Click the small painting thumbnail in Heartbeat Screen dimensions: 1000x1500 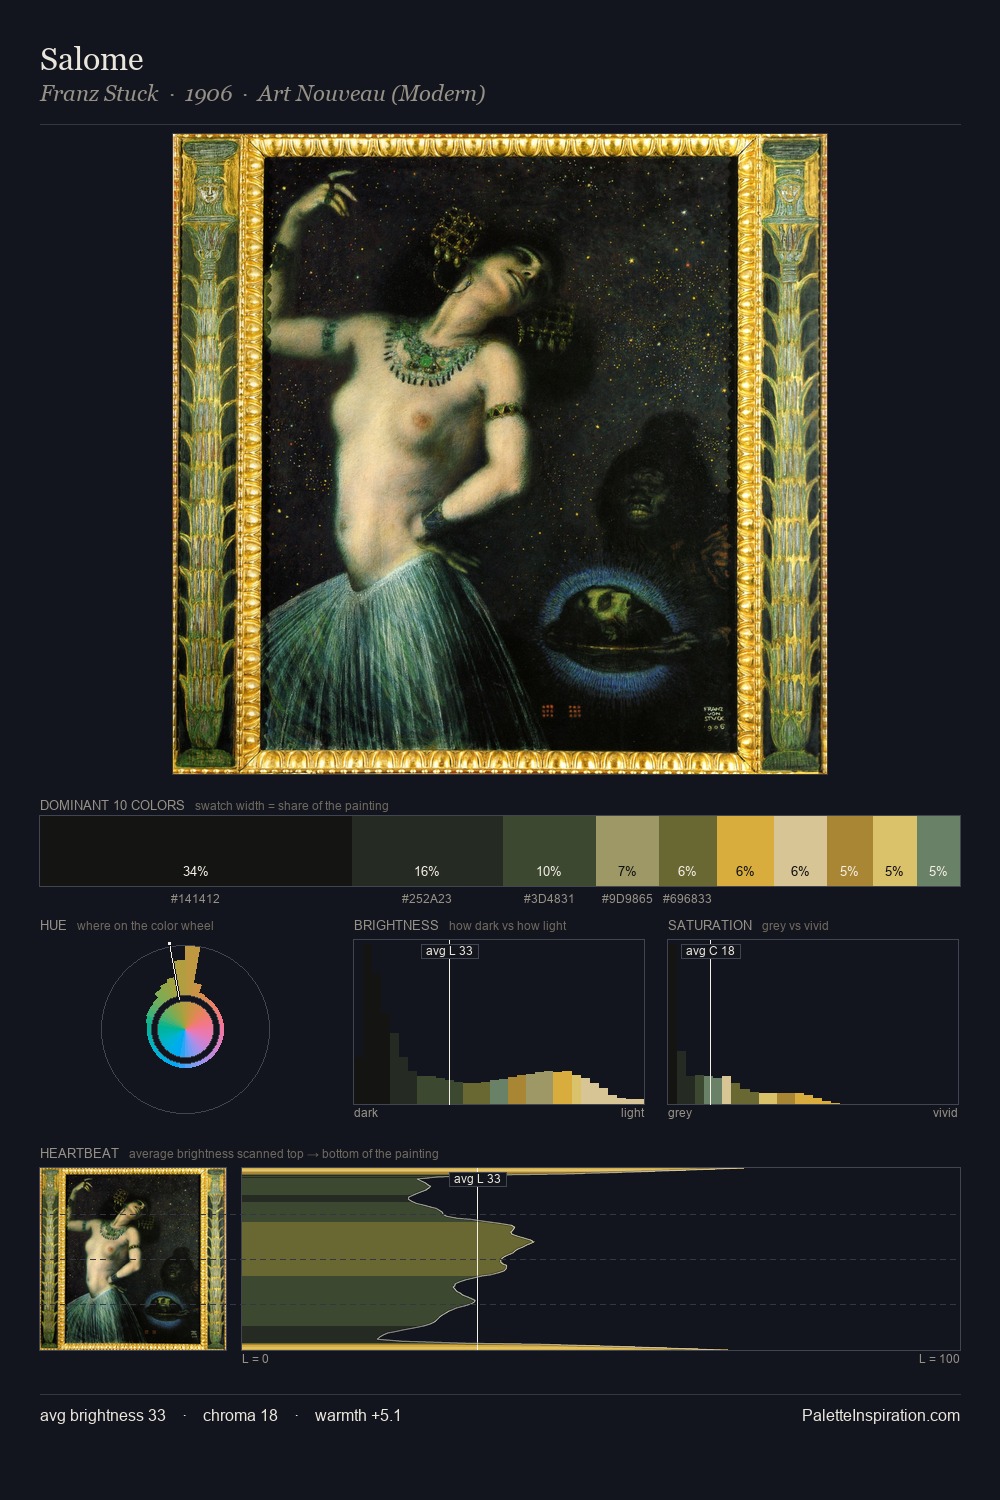(x=133, y=1259)
